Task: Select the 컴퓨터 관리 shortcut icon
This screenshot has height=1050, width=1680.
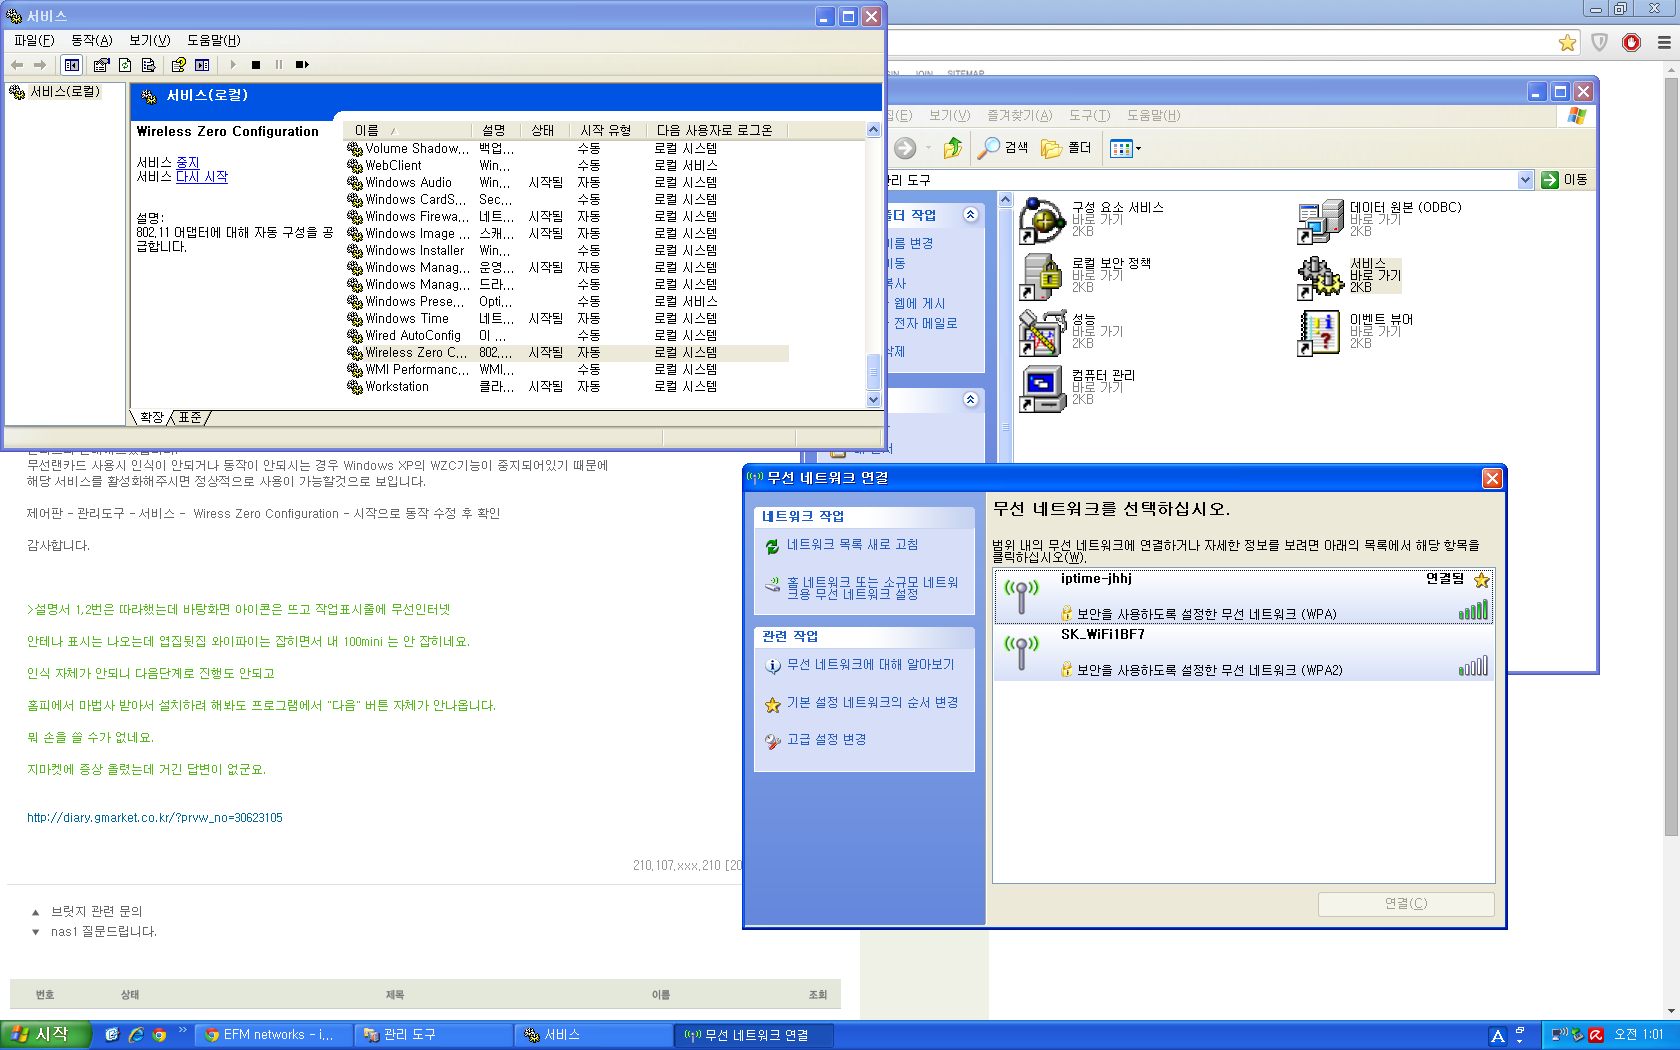Action: 1041,388
